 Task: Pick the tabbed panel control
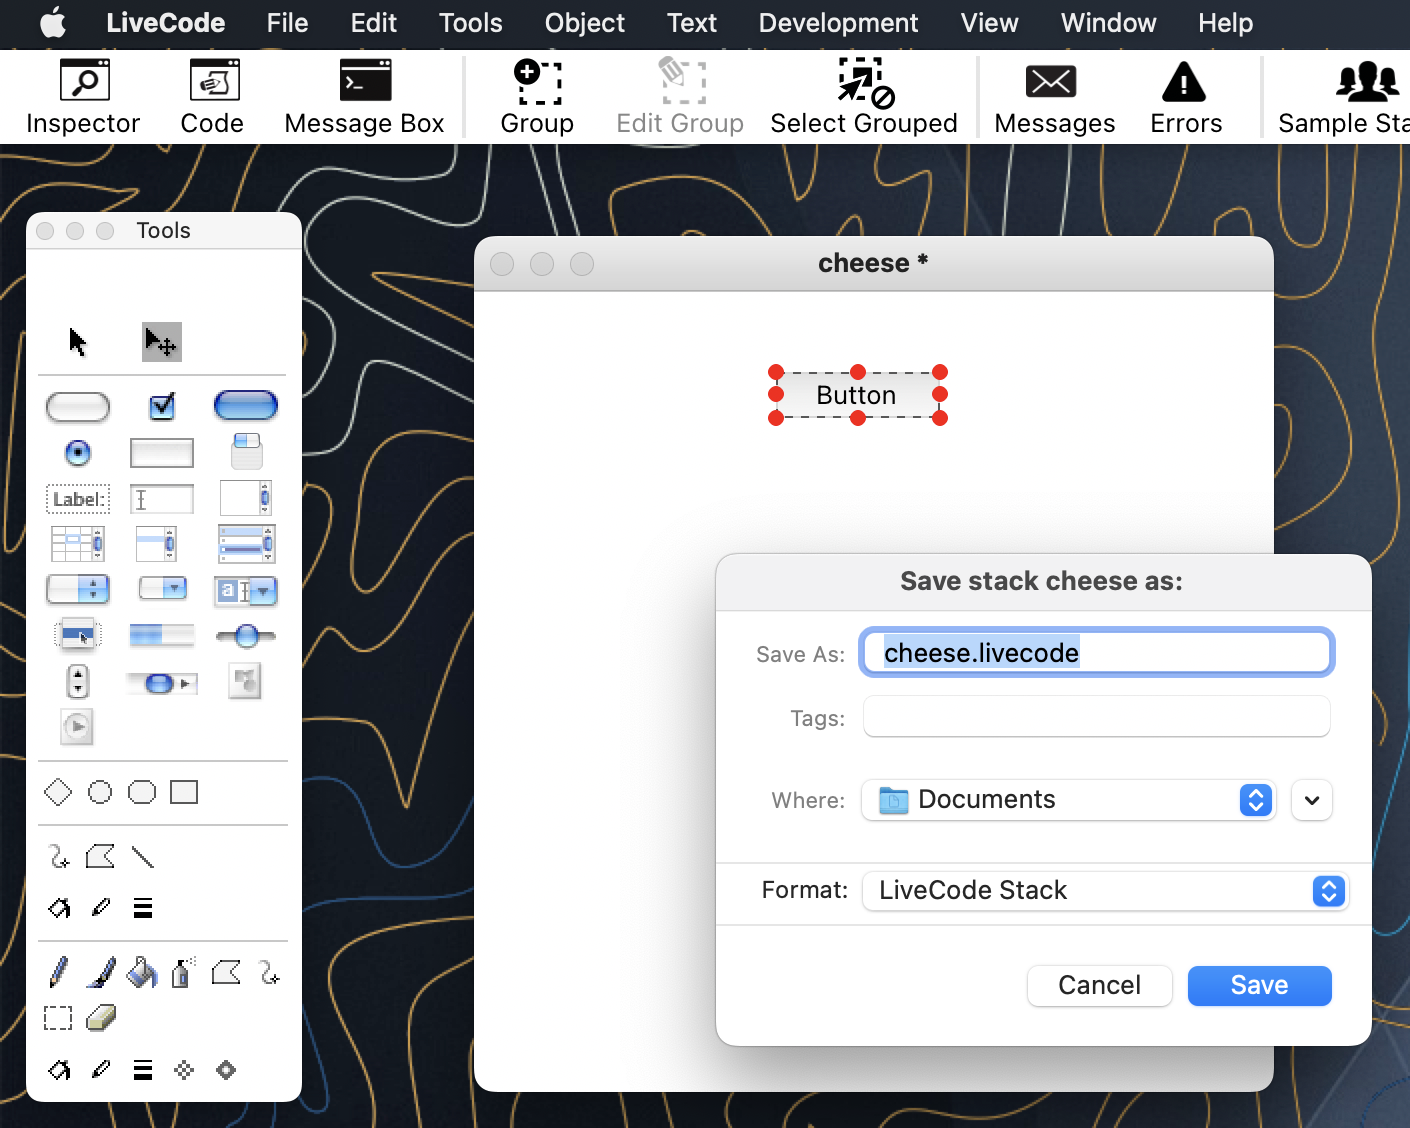point(246,451)
